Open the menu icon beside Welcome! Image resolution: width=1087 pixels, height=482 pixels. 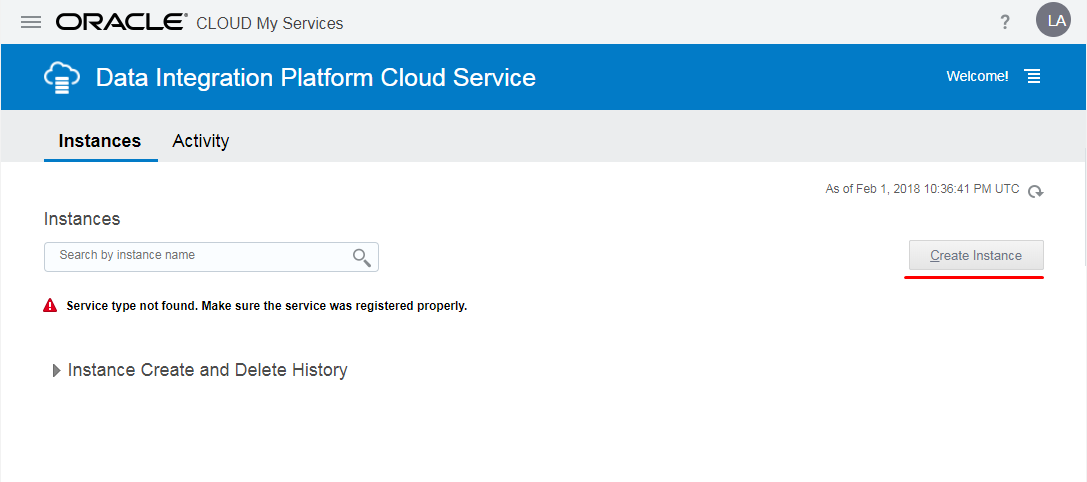point(1033,77)
